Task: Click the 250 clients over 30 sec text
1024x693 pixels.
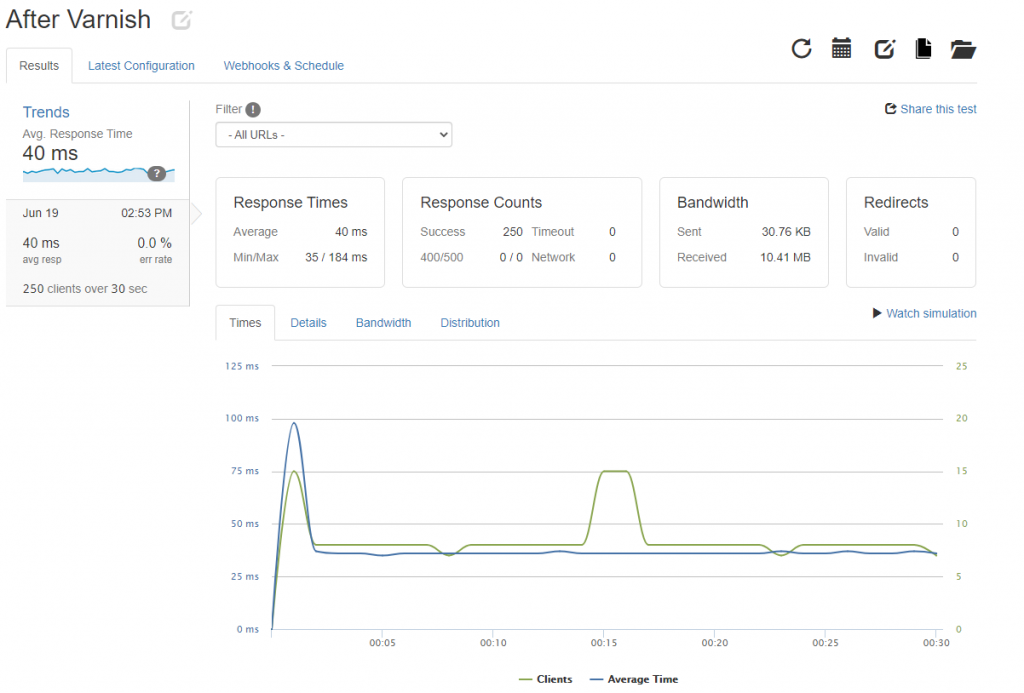Action: pos(85,289)
